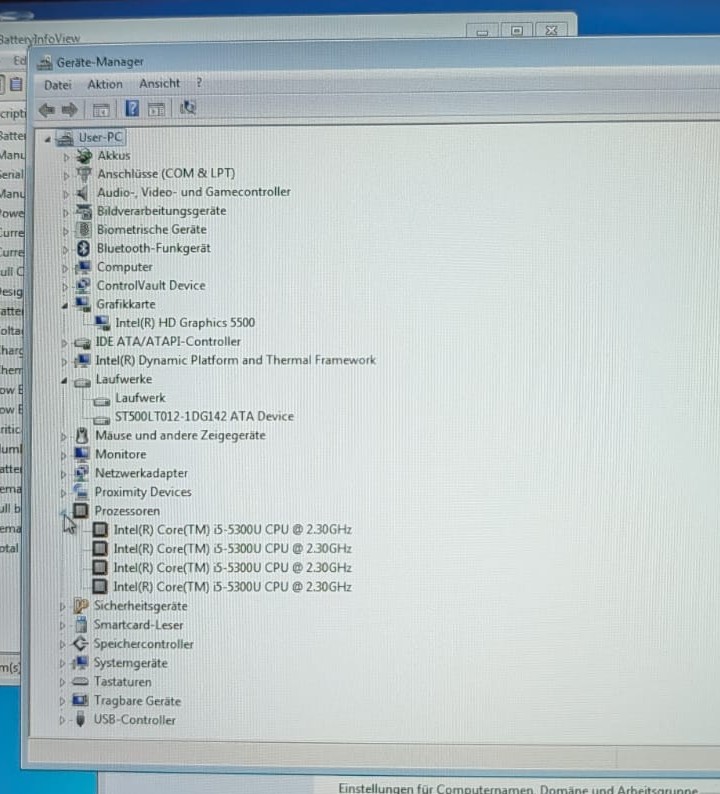This screenshot has height=794, width=720.
Task: Click the Anschlüsse (COM & LPT) port icon
Action: coord(84,174)
